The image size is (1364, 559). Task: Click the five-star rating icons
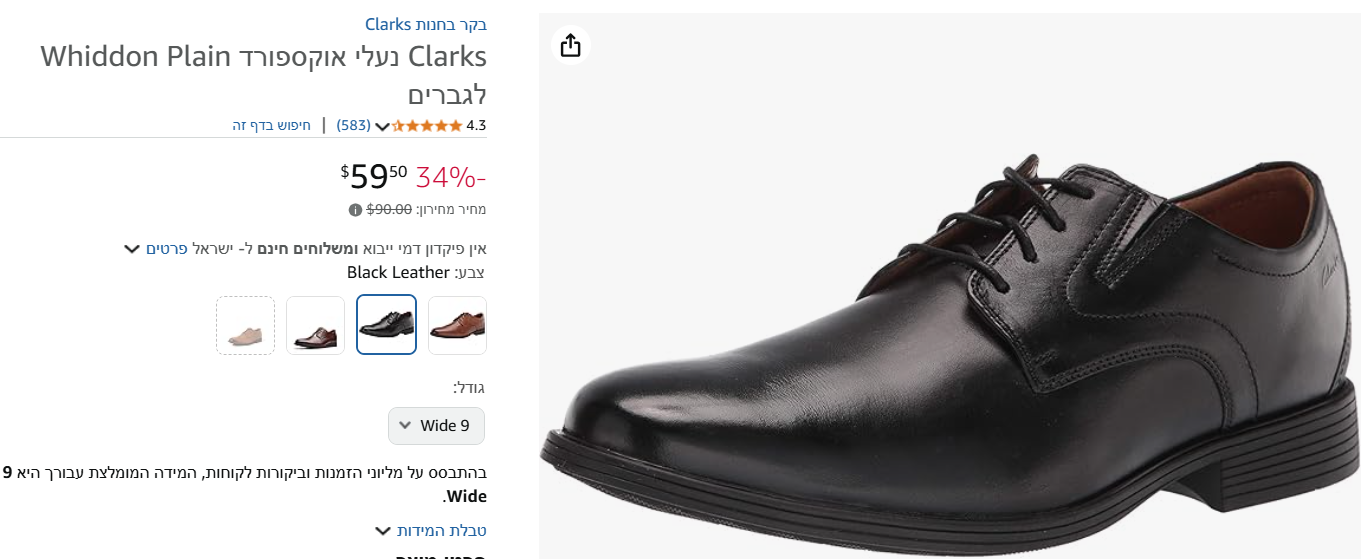(x=427, y=126)
